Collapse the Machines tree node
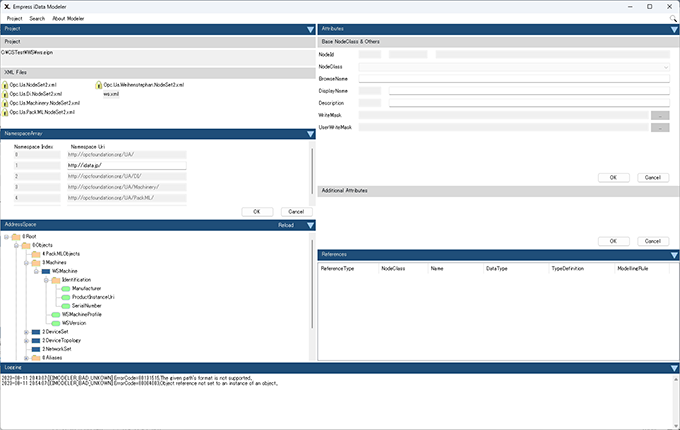 pyautogui.click(x=26, y=263)
